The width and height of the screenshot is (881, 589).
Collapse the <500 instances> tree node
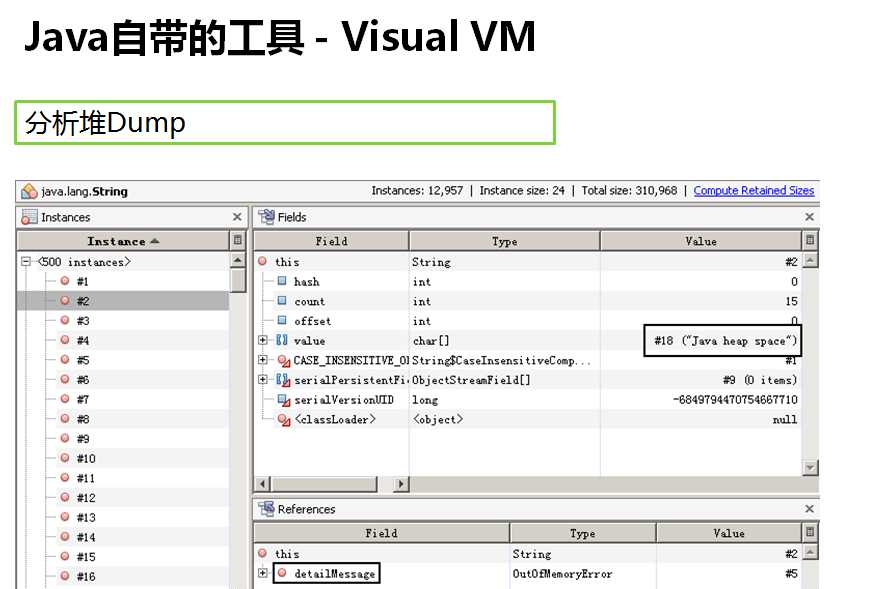tap(26, 261)
